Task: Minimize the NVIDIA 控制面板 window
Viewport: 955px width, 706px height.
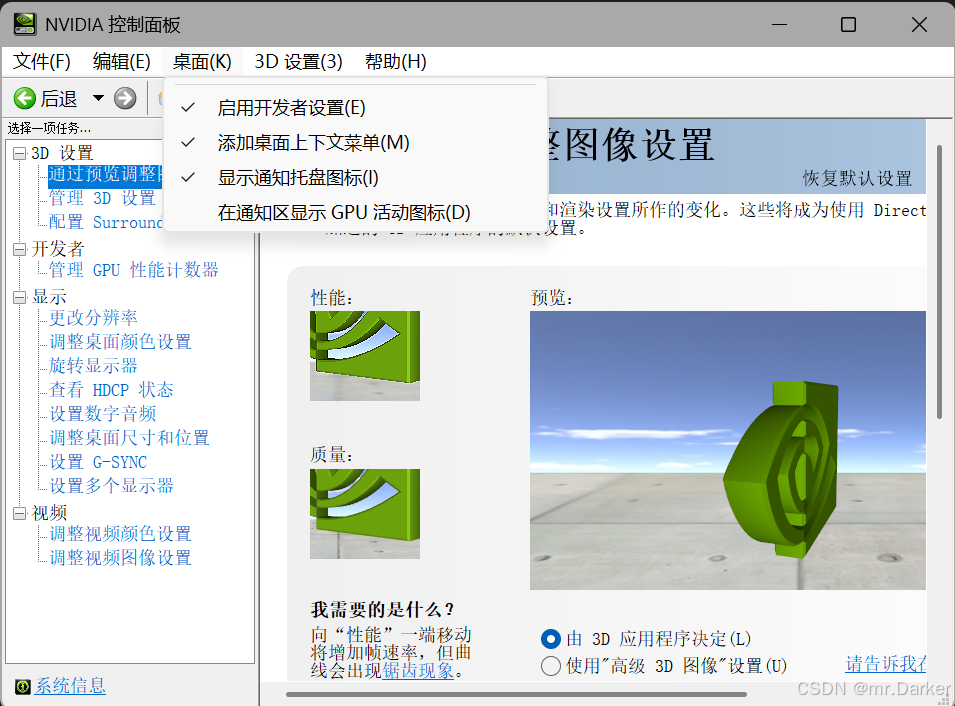Action: pyautogui.click(x=780, y=24)
